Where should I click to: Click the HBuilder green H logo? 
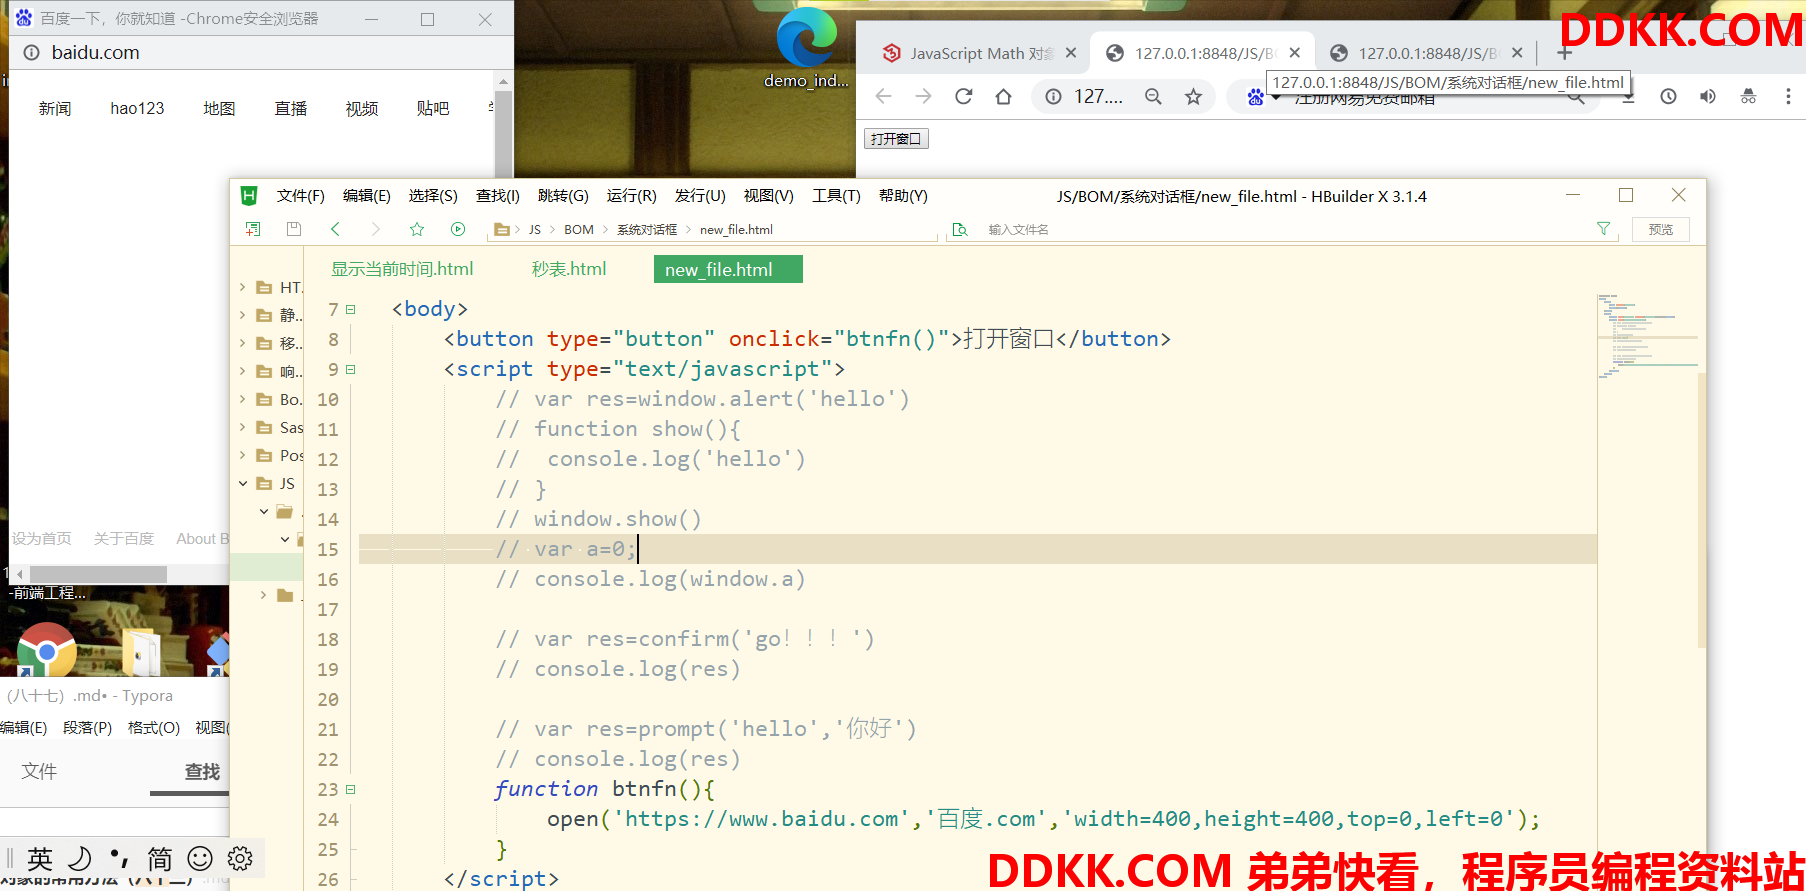249,196
